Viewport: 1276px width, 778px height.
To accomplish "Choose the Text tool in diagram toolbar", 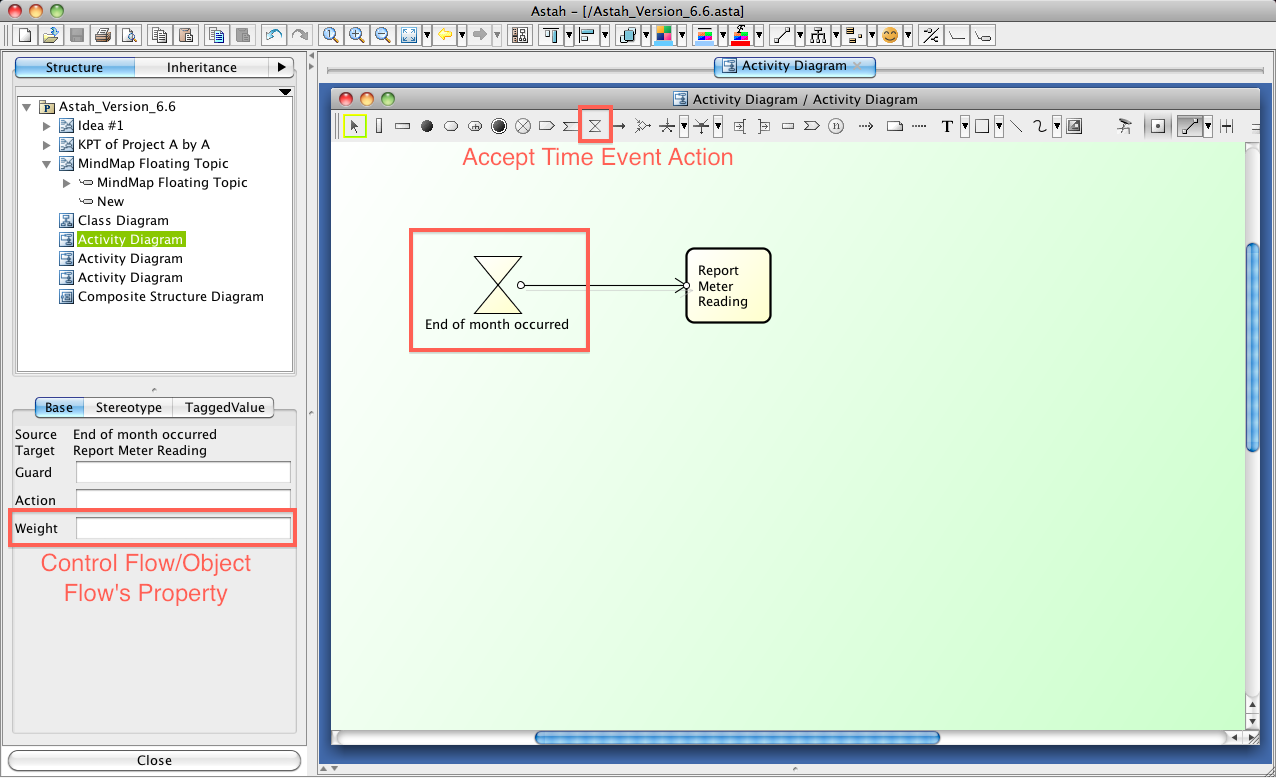I will click(x=947, y=126).
